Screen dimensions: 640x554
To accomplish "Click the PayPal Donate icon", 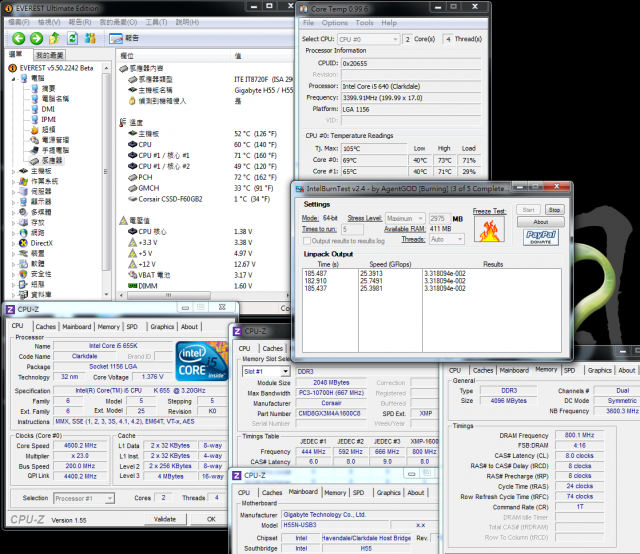I will point(540,237).
